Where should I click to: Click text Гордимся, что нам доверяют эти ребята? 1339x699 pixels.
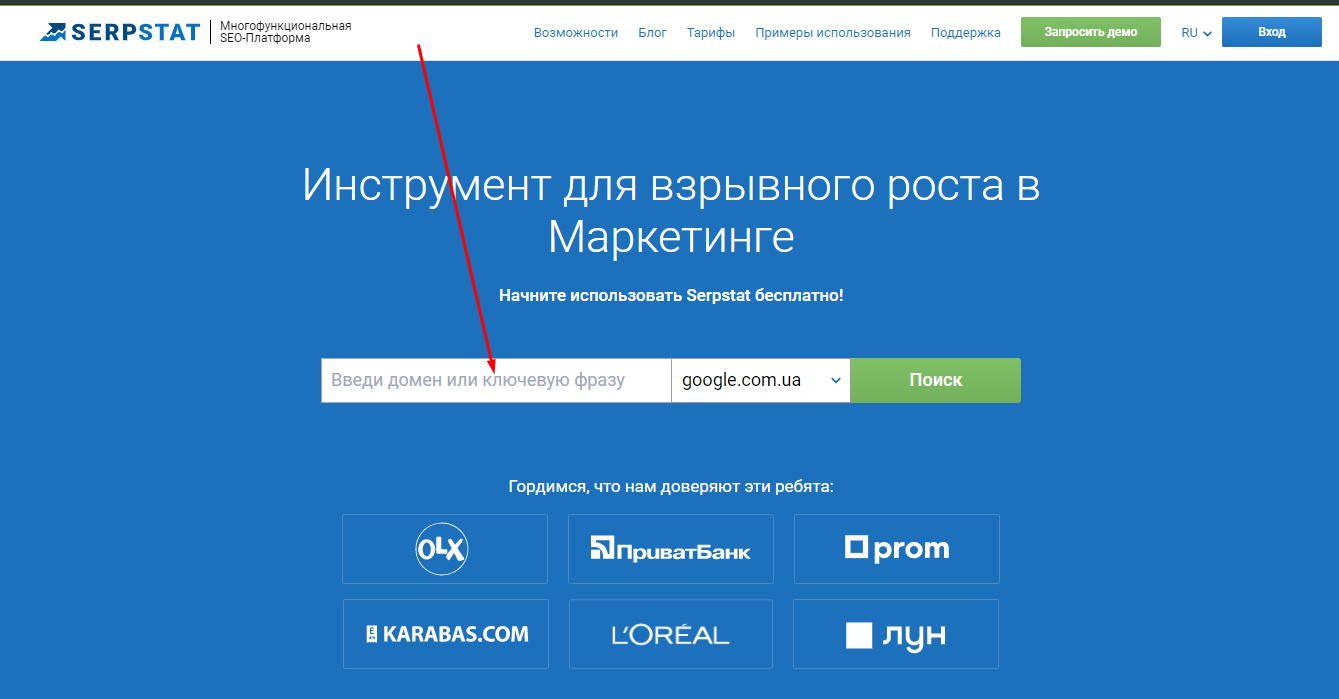coord(671,487)
